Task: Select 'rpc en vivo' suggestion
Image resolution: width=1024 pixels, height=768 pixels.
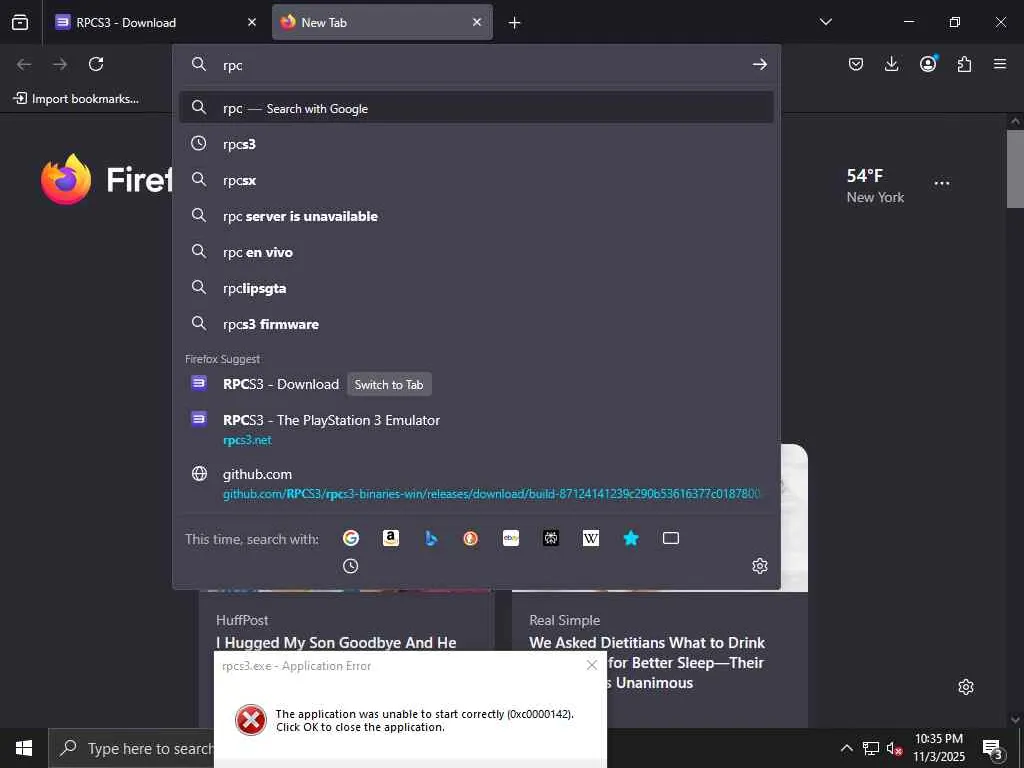Action: [476, 251]
